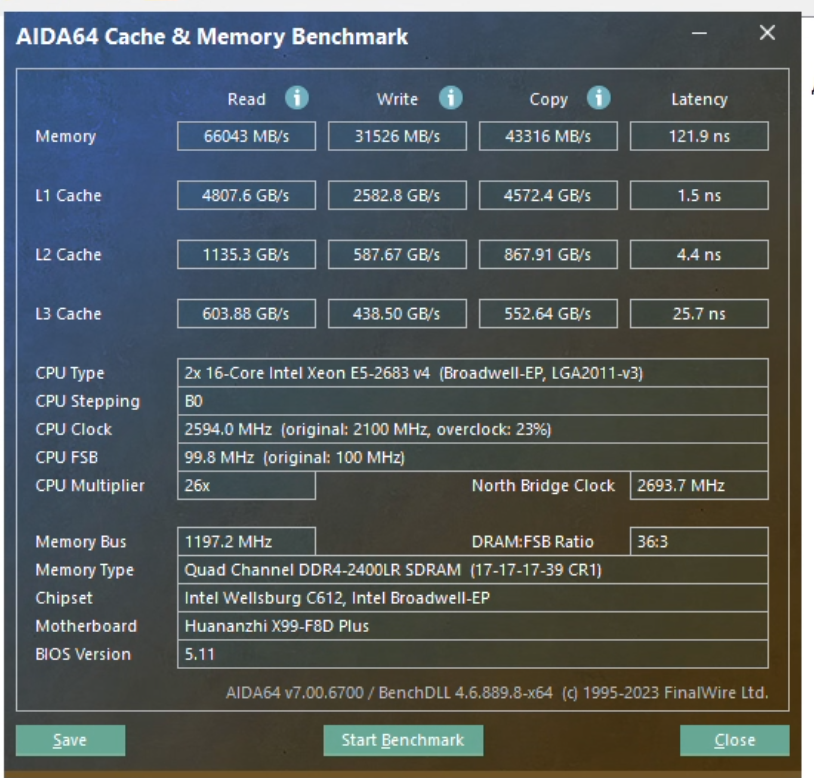
Task: Select the L1 Cache copy value 4572.4 GB/s
Action: click(x=548, y=195)
